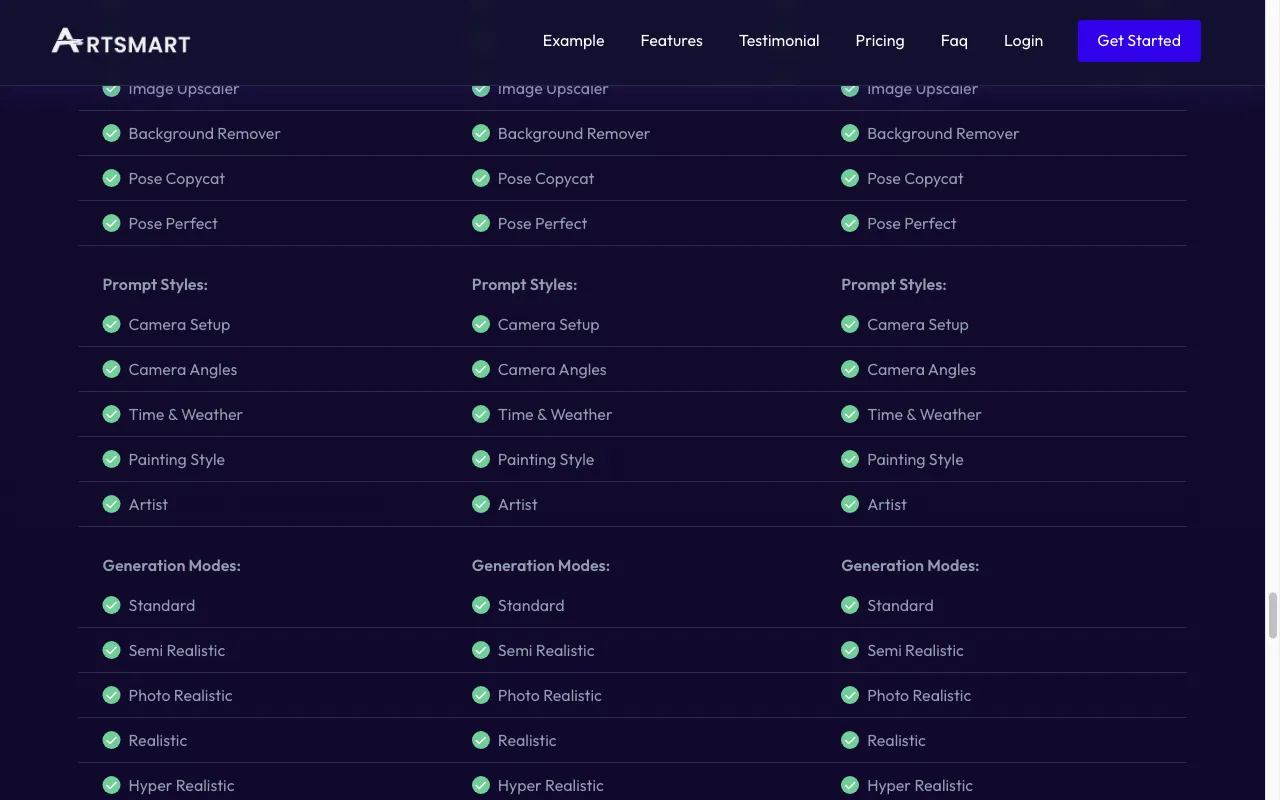Click checkmark beside Painting Style in left column

111,459
